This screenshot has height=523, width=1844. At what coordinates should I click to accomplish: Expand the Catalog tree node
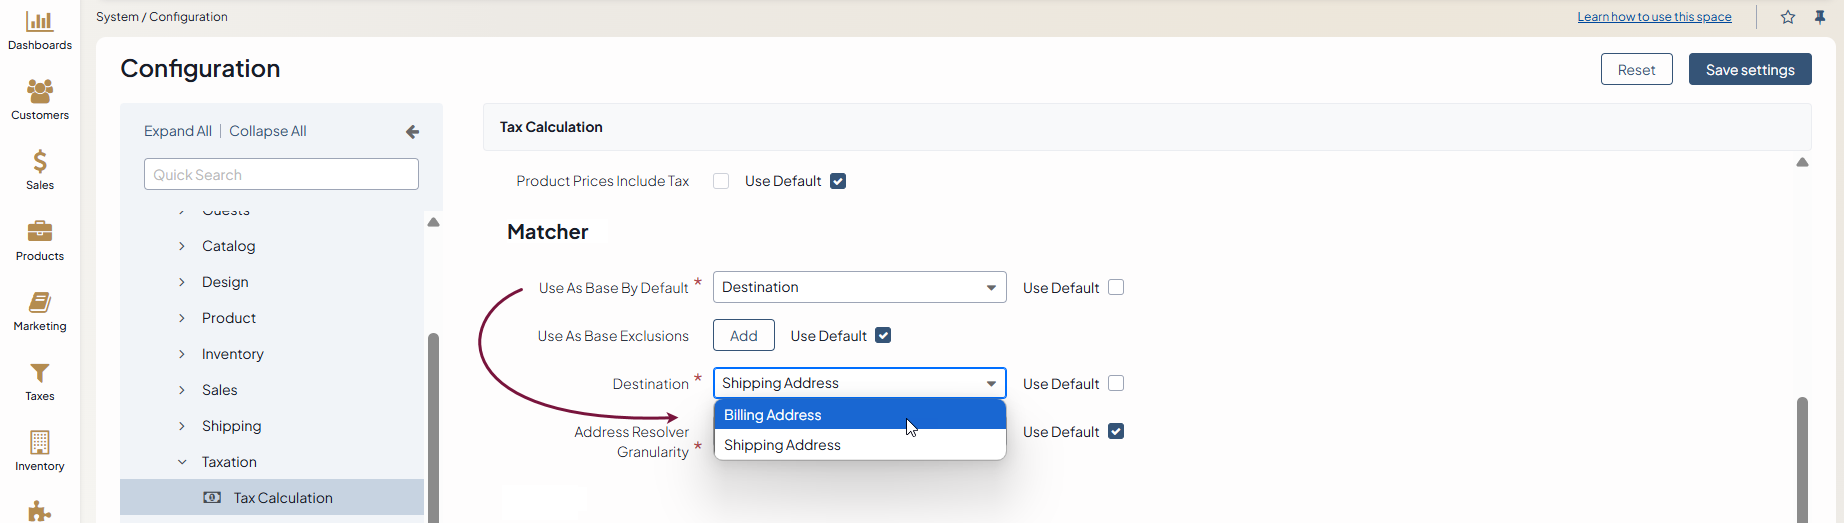coord(182,246)
